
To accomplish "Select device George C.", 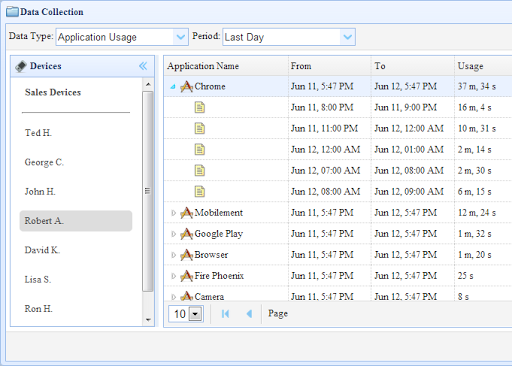I will (44, 162).
